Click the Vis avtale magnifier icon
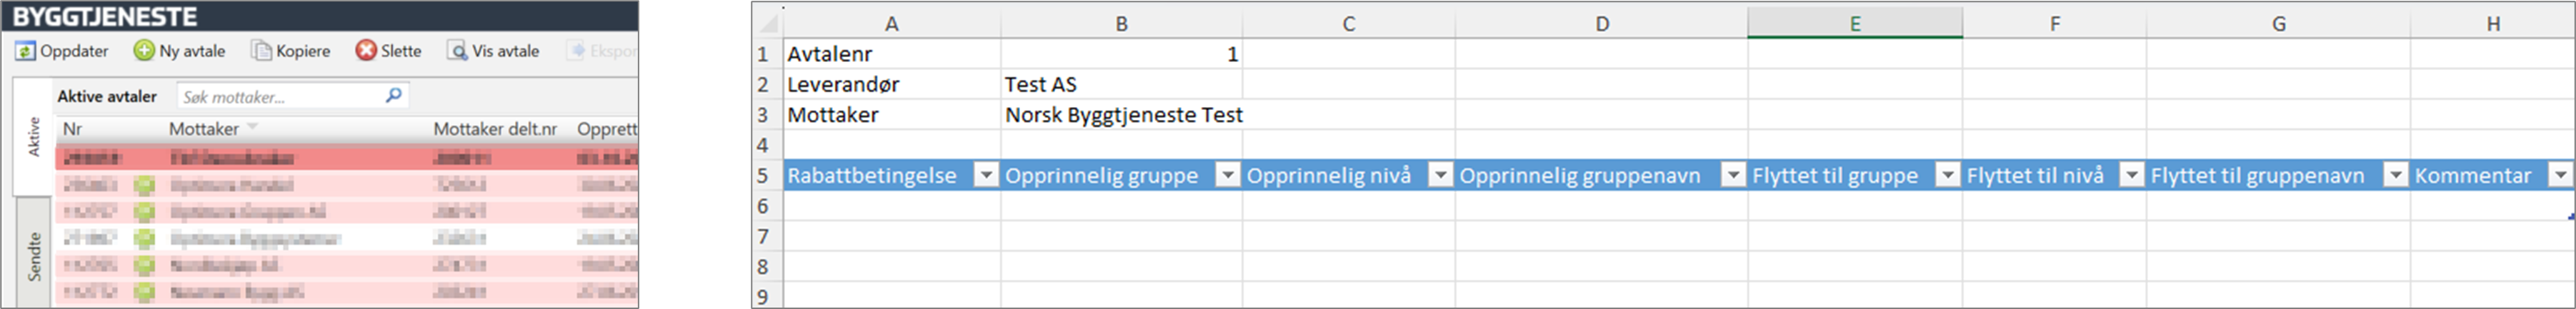Screen dimensions: 2576x309 tap(457, 51)
